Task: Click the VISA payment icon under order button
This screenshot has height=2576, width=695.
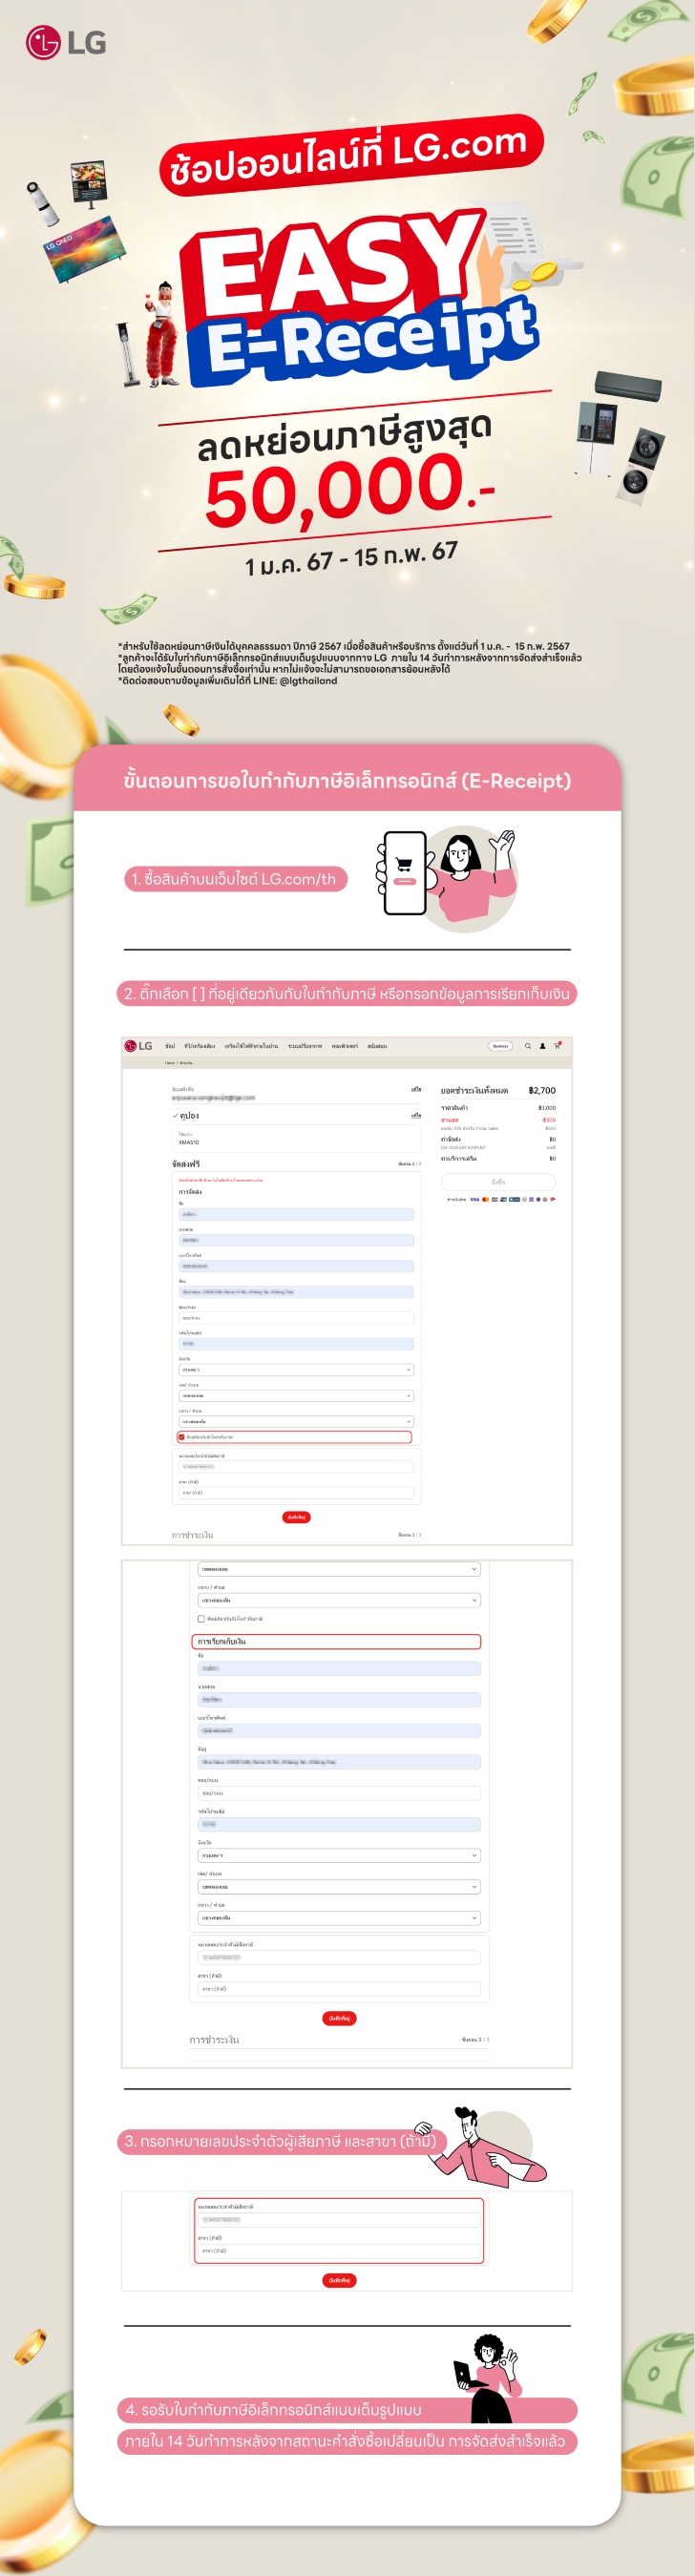Action: click(474, 1199)
